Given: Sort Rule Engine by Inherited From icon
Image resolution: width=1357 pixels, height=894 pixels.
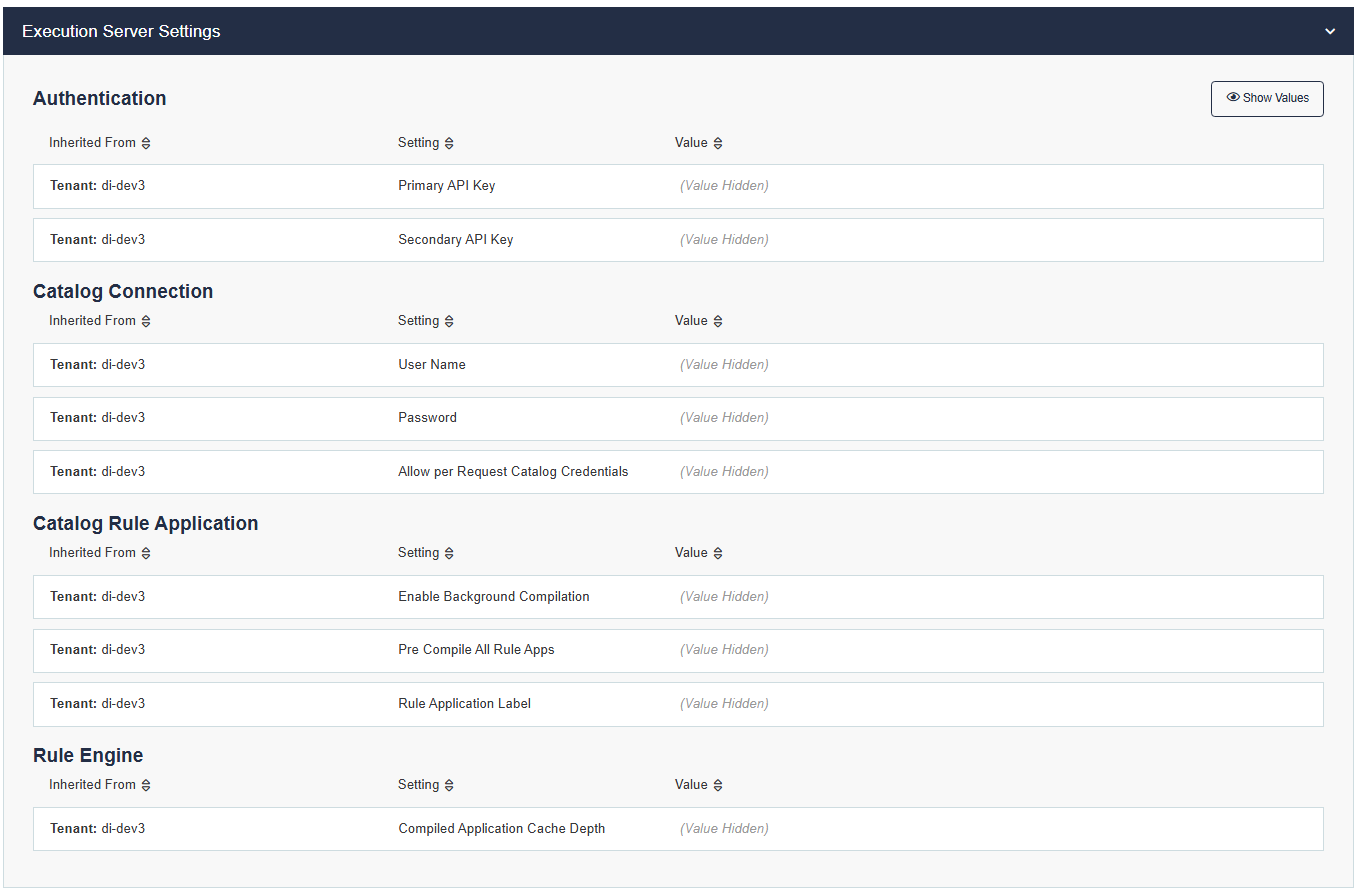Looking at the screenshot, I should click(x=146, y=785).
